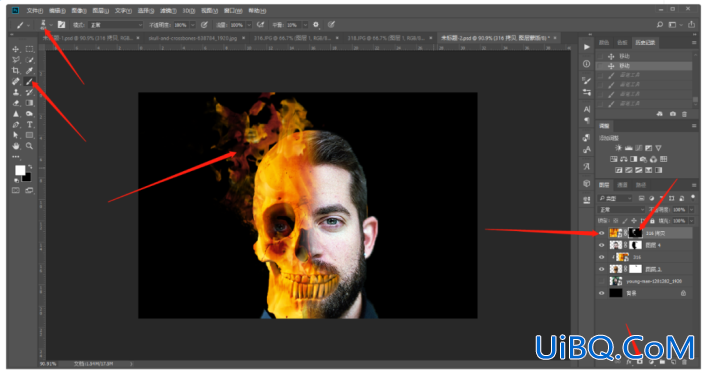Select the Brush tool in toolbox
This screenshot has width=705, height=372.
coord(30,81)
